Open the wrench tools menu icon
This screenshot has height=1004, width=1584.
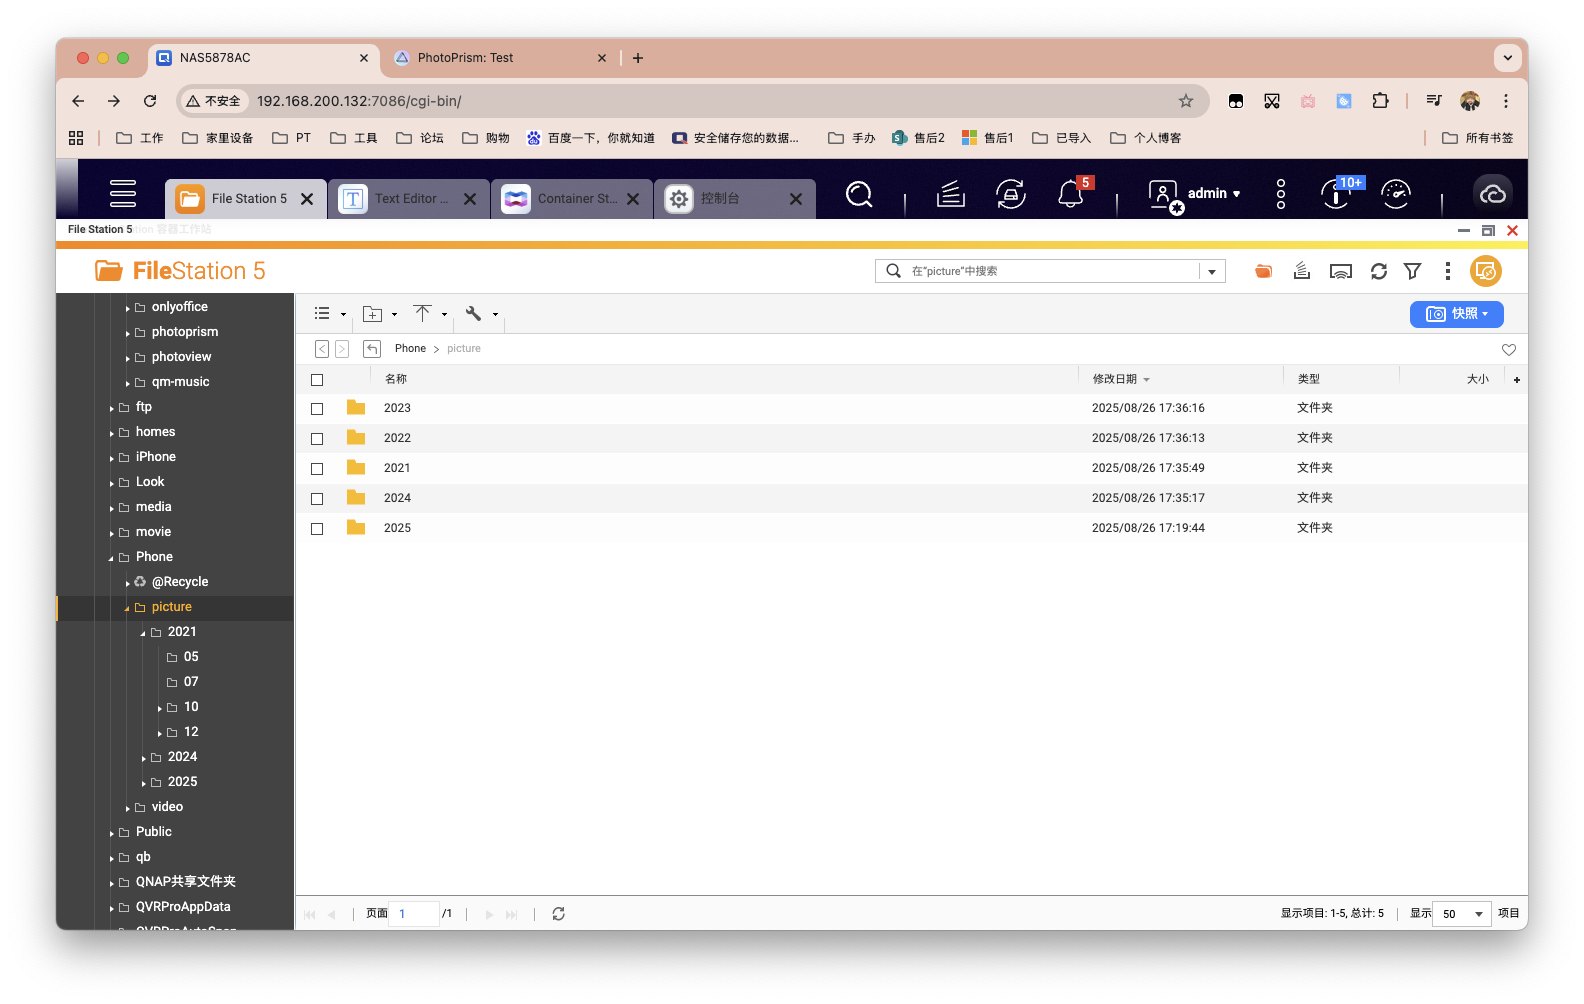coord(474,314)
